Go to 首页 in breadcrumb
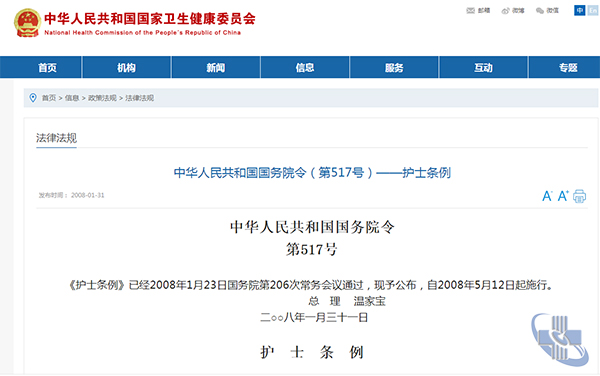Image resolution: width=600 pixels, height=376 pixels. [49, 98]
